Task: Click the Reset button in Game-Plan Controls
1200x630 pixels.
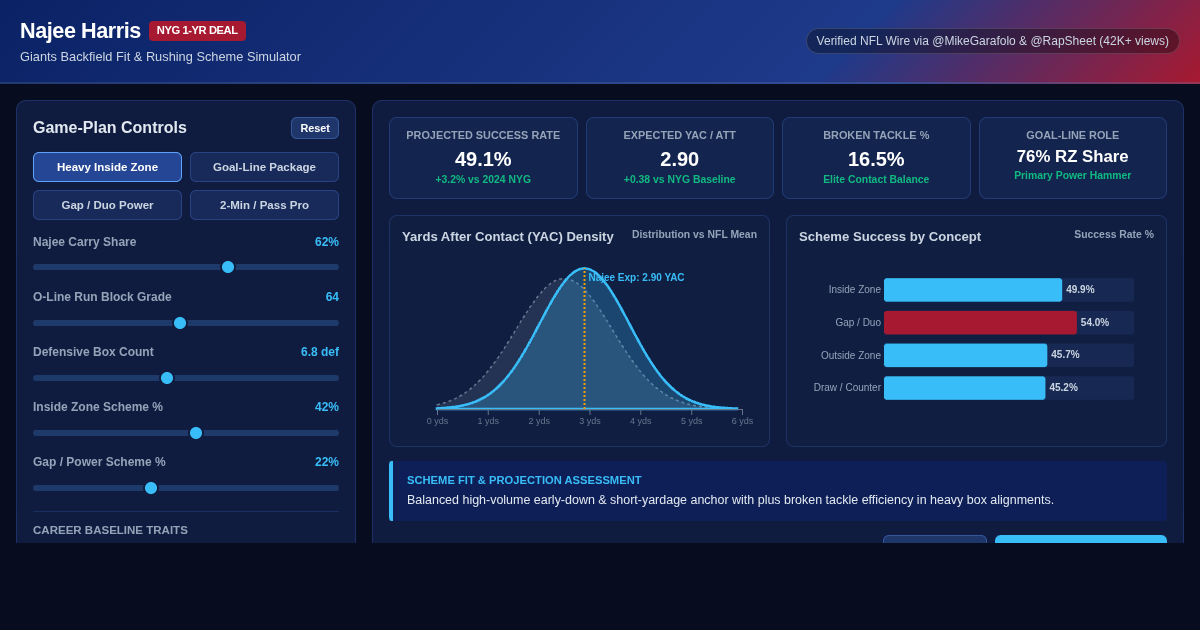Action: [315, 128]
